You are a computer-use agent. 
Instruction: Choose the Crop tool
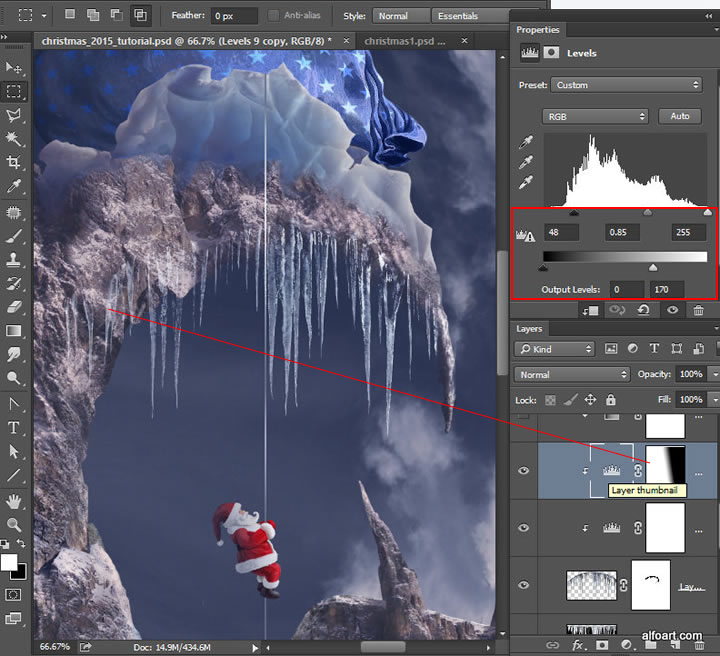coord(14,163)
